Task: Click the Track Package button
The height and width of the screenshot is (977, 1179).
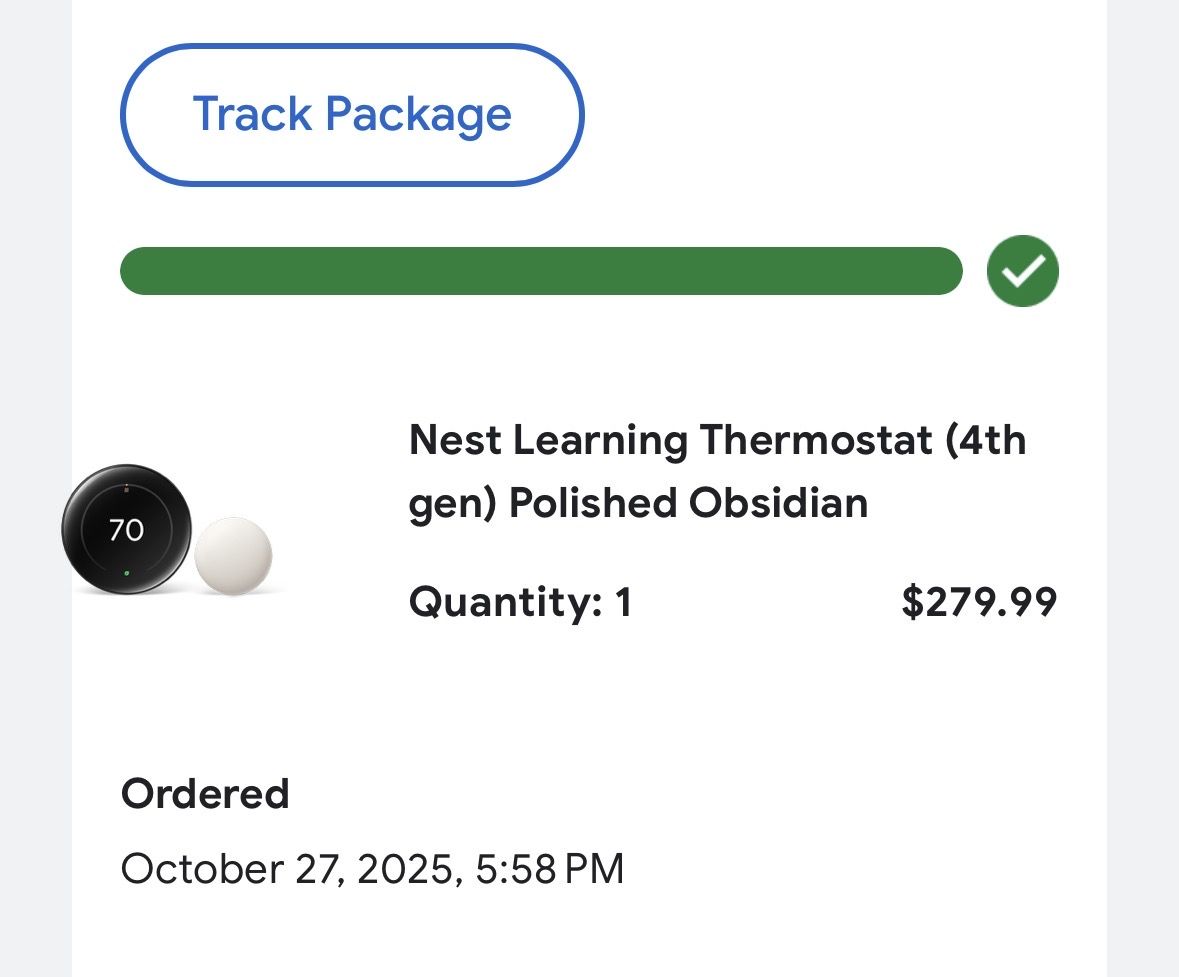Action: [x=351, y=115]
